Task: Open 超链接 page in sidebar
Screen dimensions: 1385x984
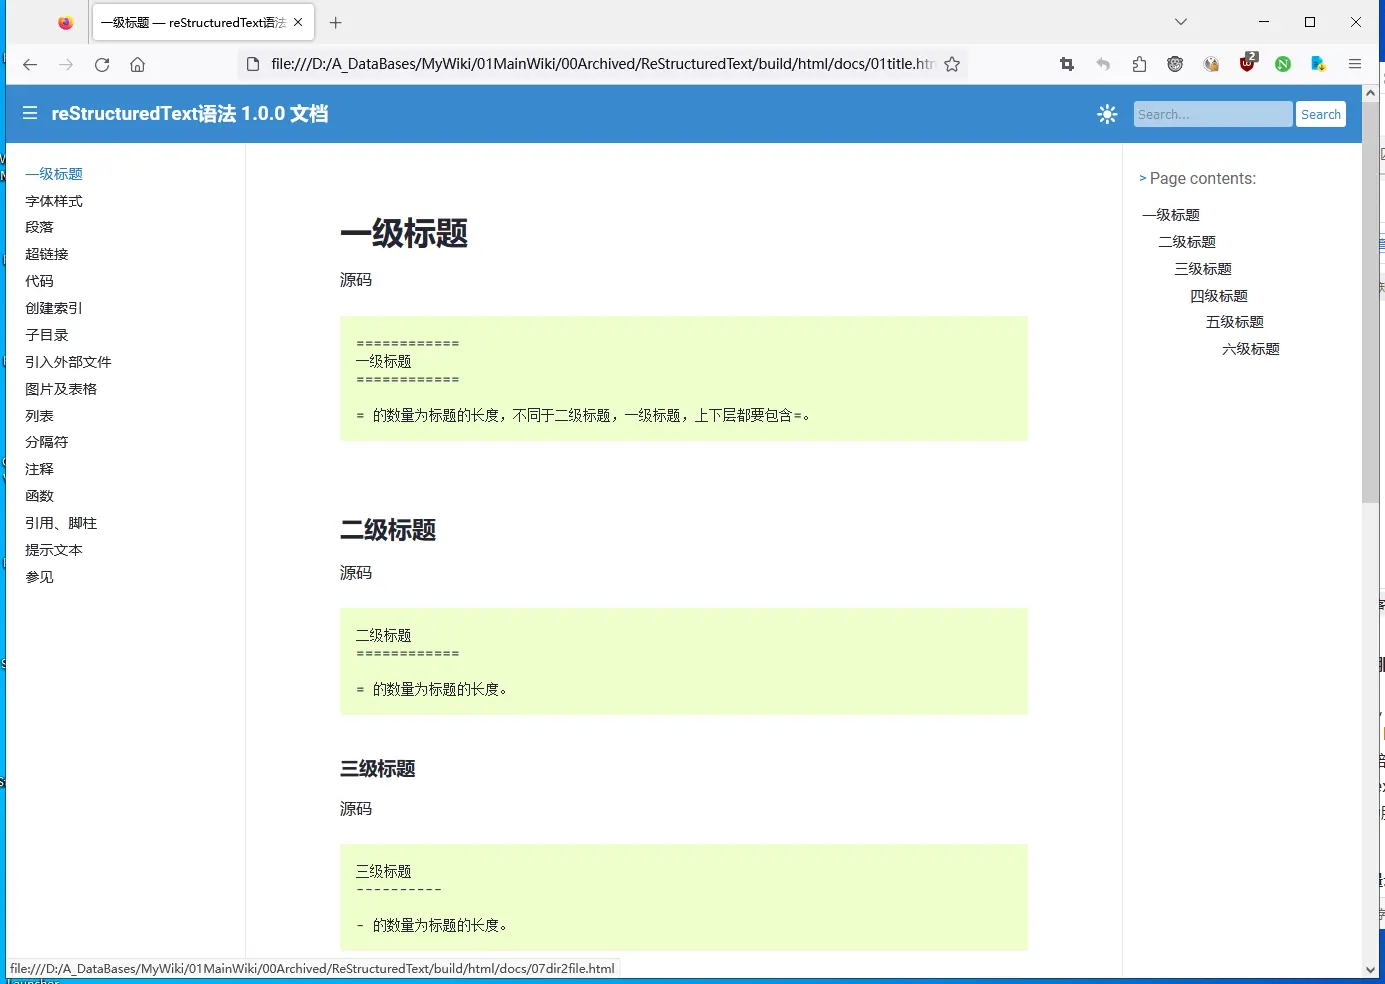Action: [x=47, y=254]
